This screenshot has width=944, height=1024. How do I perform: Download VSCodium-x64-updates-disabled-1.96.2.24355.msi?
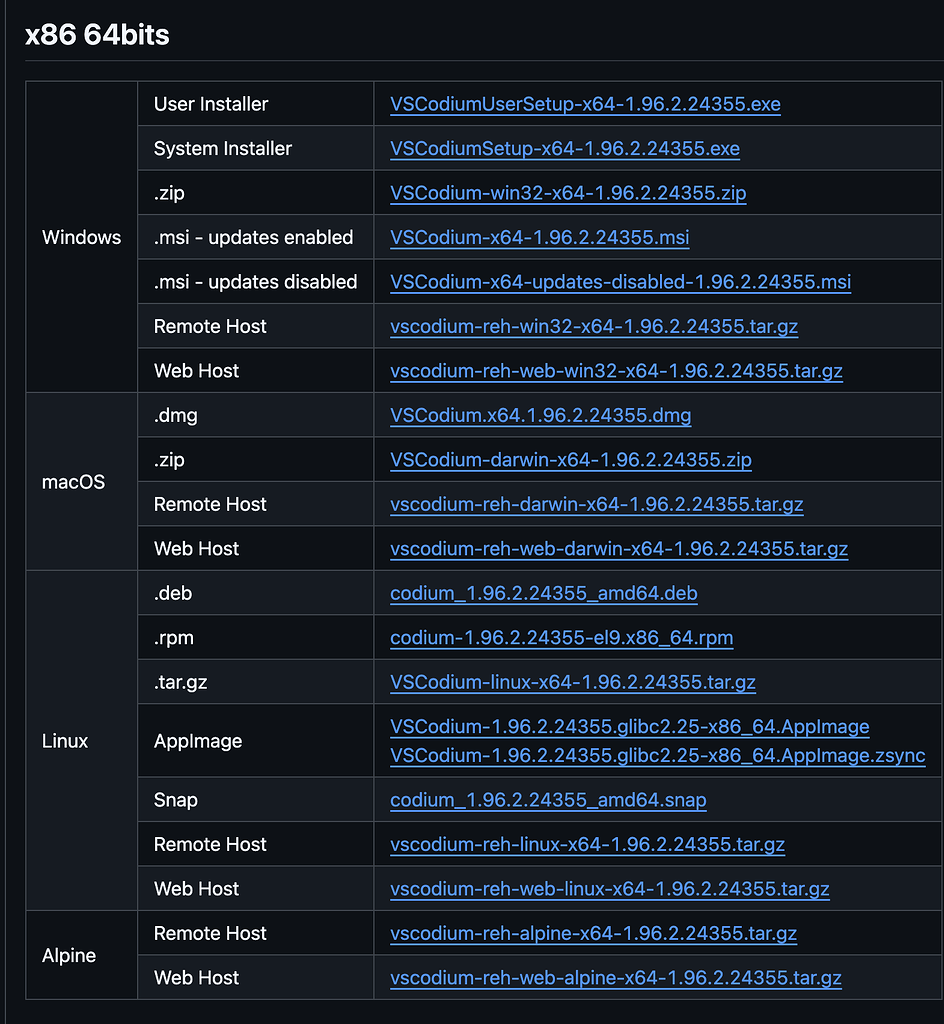tap(620, 282)
